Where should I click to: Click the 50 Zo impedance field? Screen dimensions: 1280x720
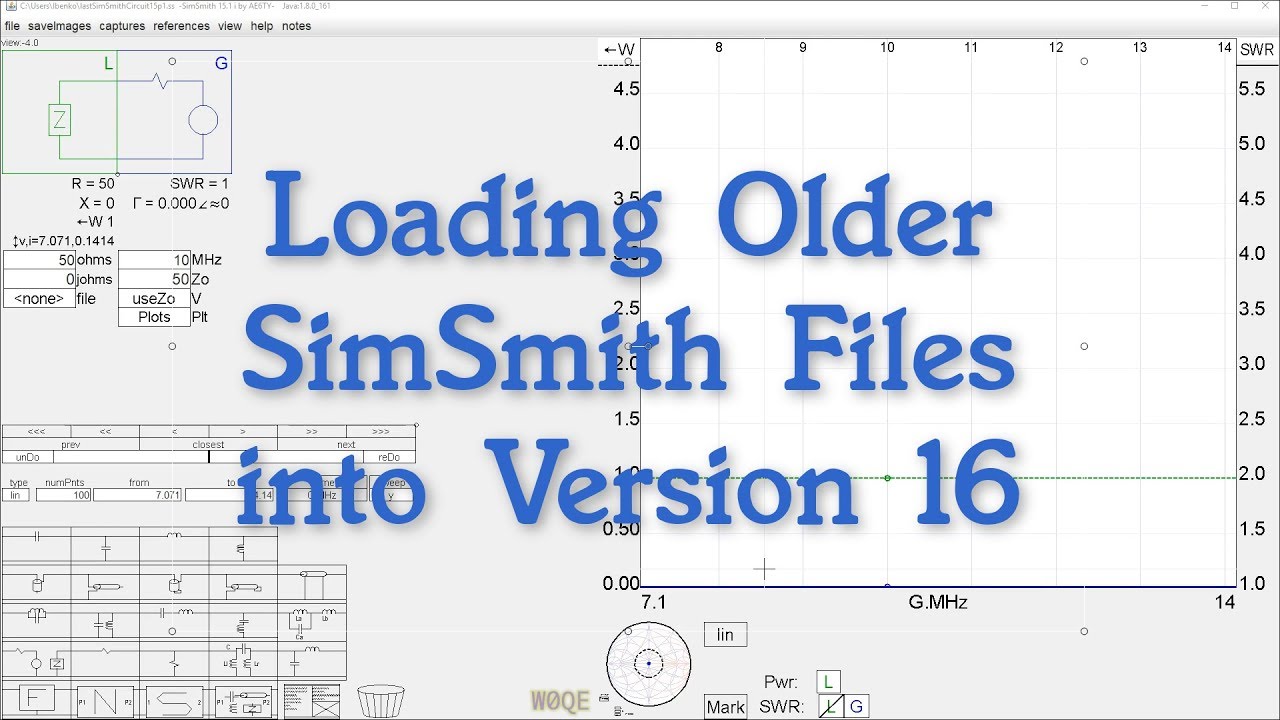pos(153,279)
